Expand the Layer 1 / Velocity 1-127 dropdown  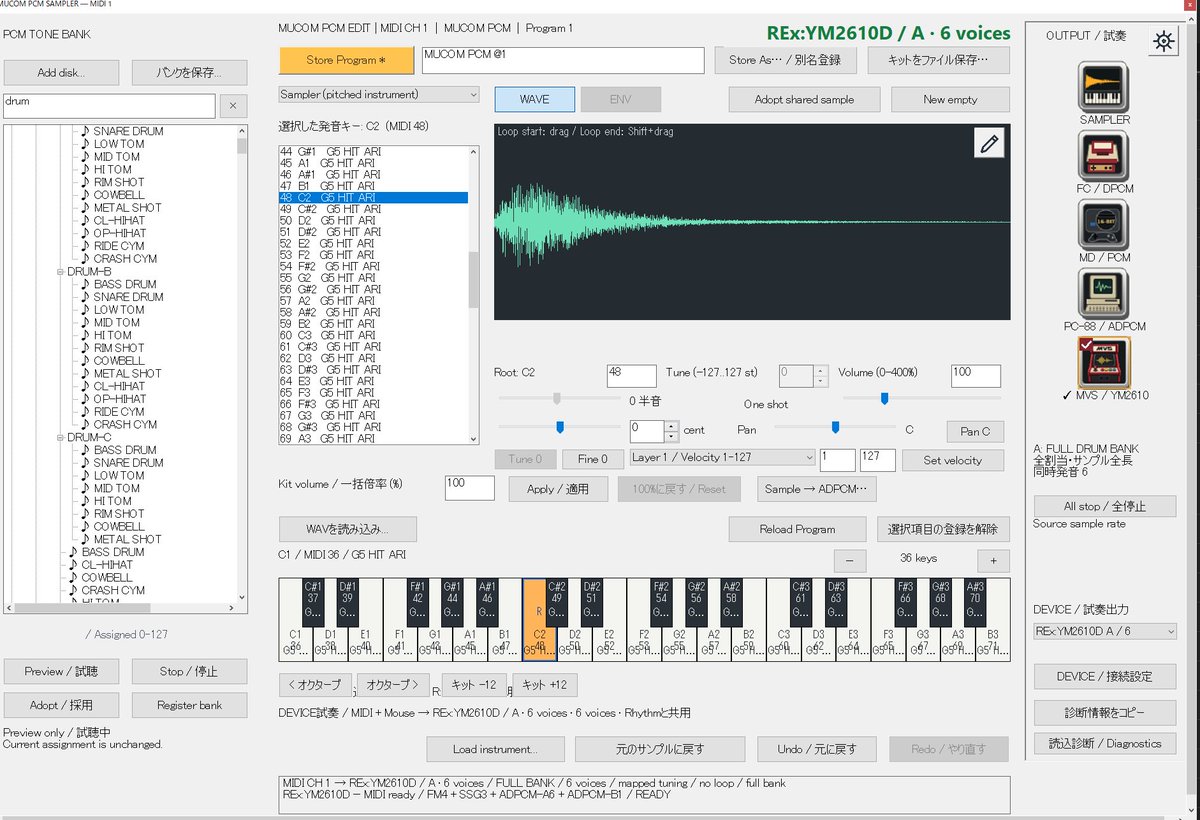pyautogui.click(x=723, y=458)
